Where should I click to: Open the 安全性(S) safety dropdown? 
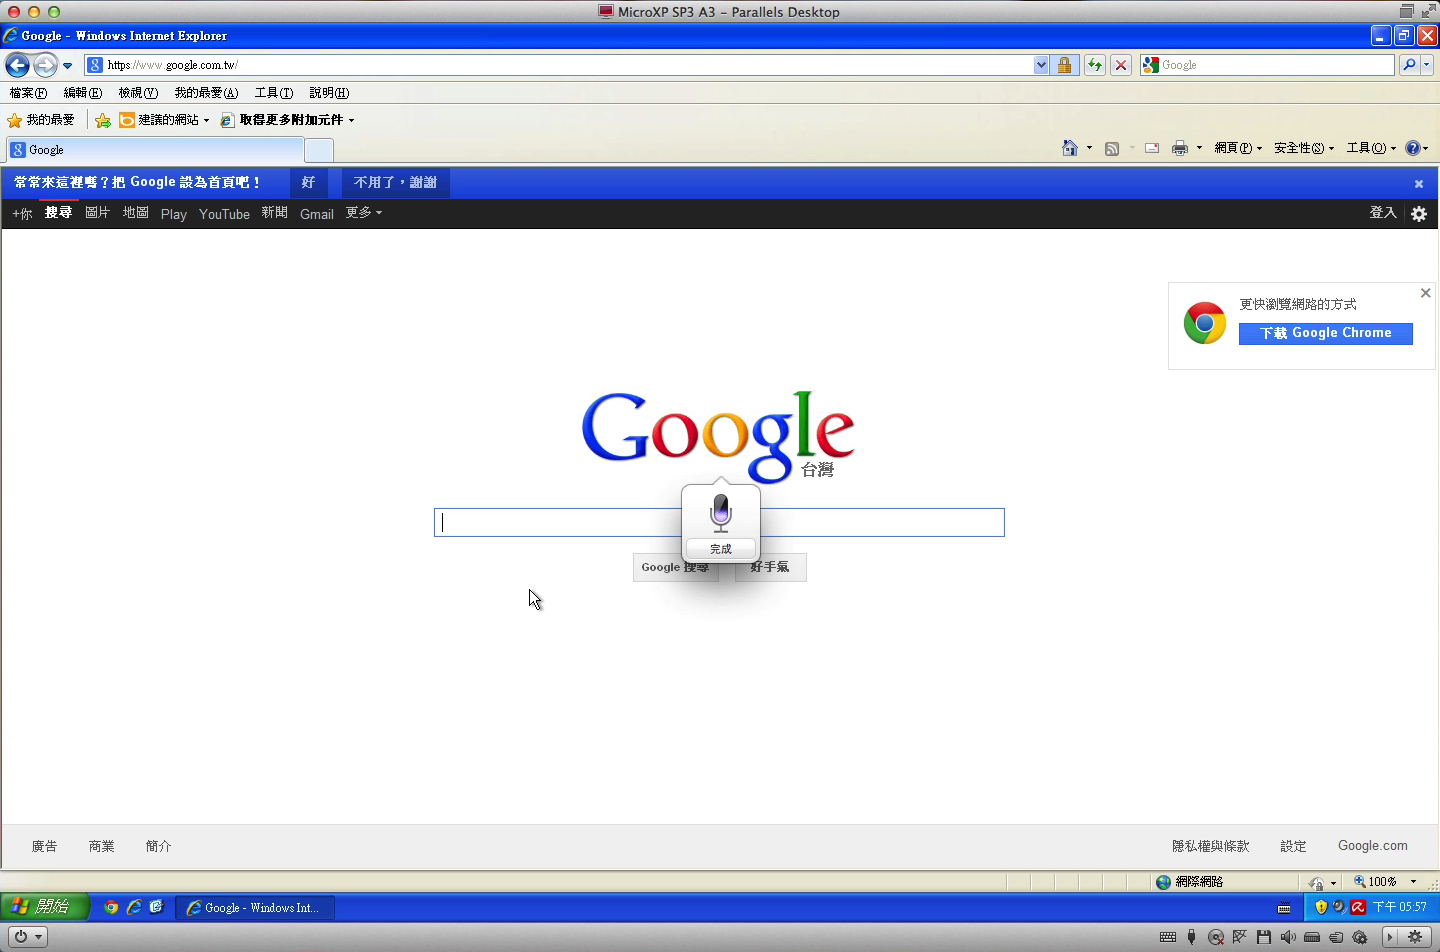(1304, 148)
